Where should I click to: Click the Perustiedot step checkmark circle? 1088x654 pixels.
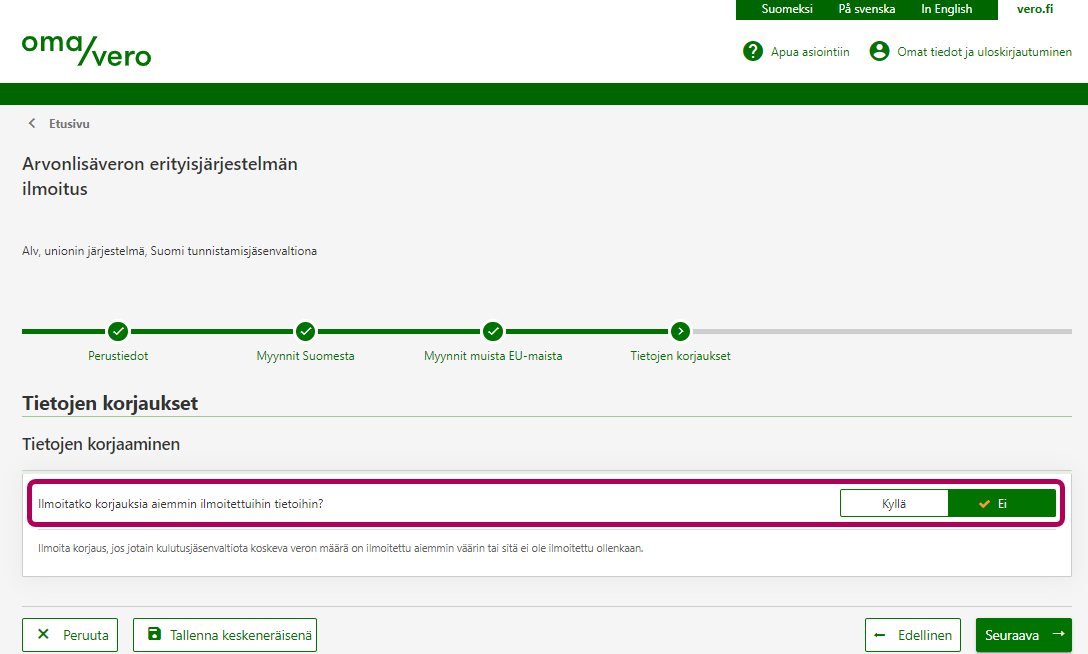point(118,331)
